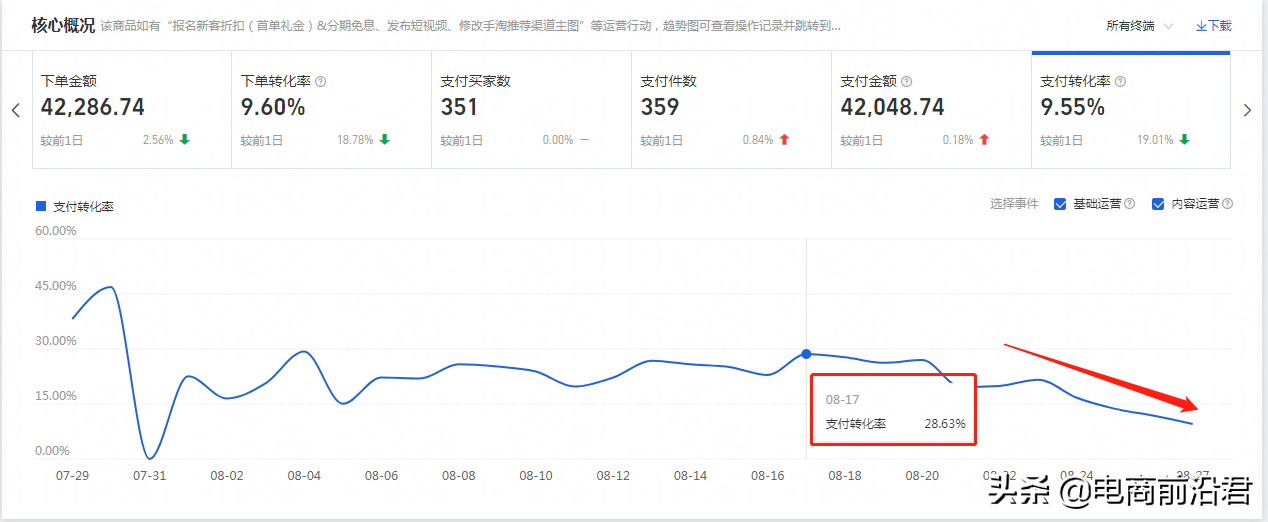Click the green down arrow in 下单金额 card
1268x522 pixels.
(184, 140)
